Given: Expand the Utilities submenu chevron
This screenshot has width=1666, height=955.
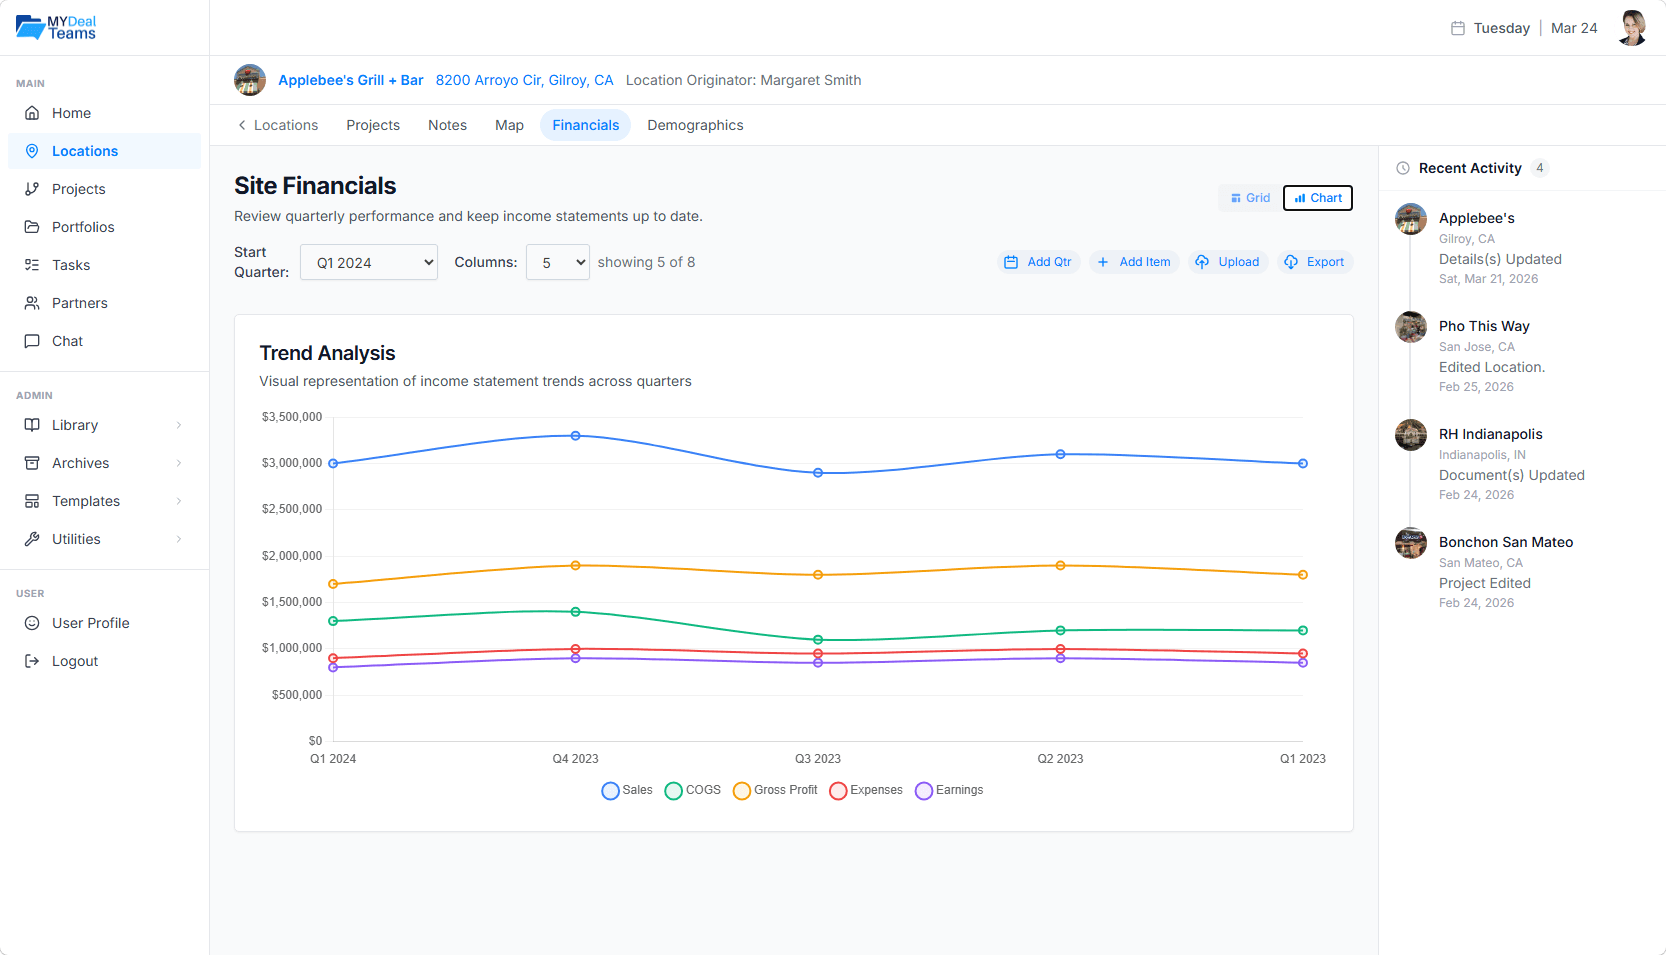Looking at the screenshot, I should 179,539.
